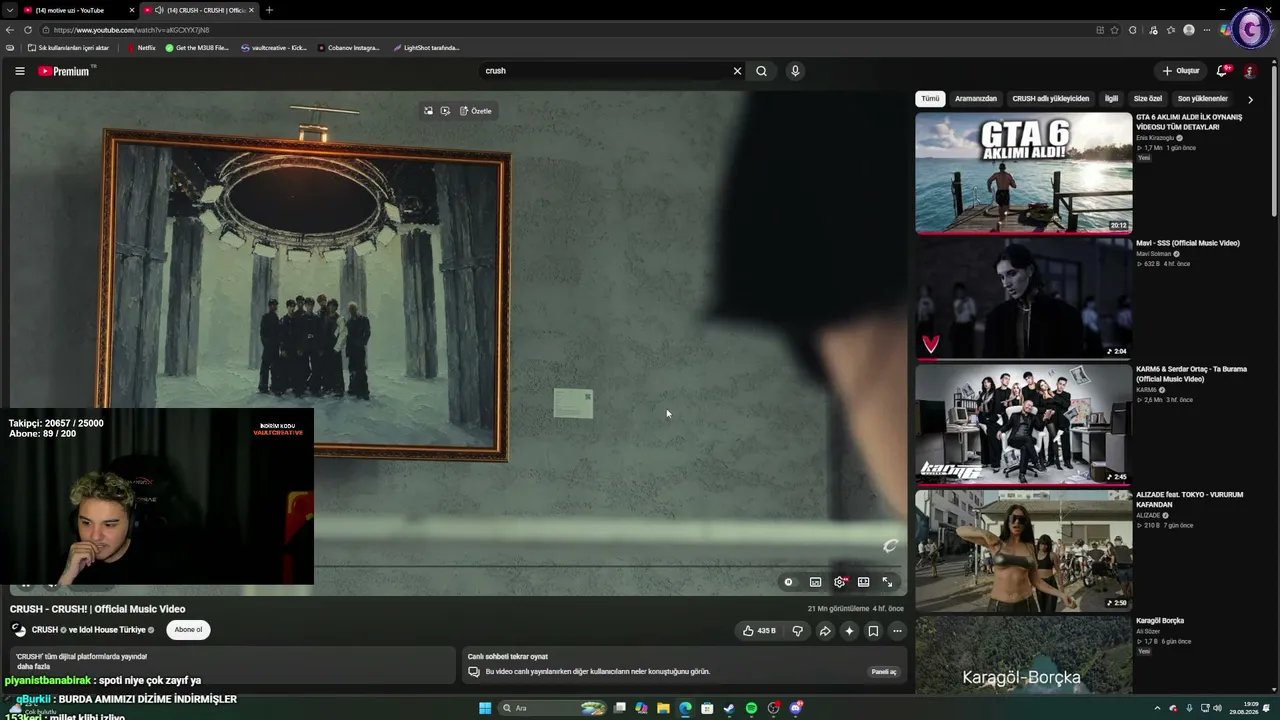Open the YouTube account avatar menu

[1249, 71]
